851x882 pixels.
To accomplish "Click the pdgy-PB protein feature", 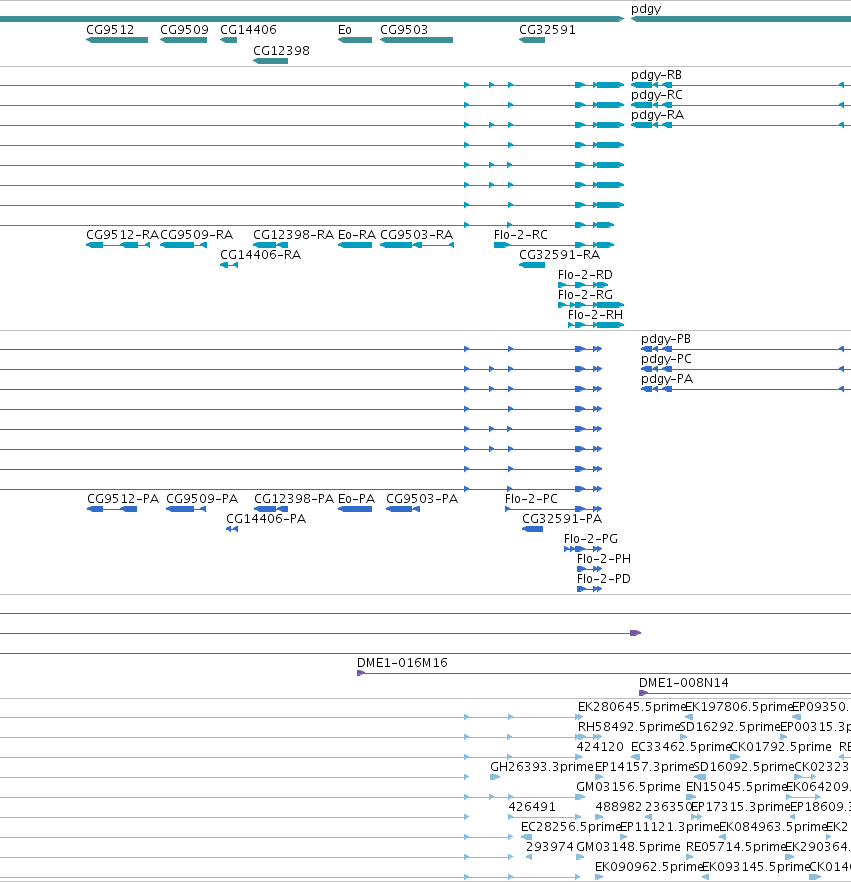I will 746,349.
